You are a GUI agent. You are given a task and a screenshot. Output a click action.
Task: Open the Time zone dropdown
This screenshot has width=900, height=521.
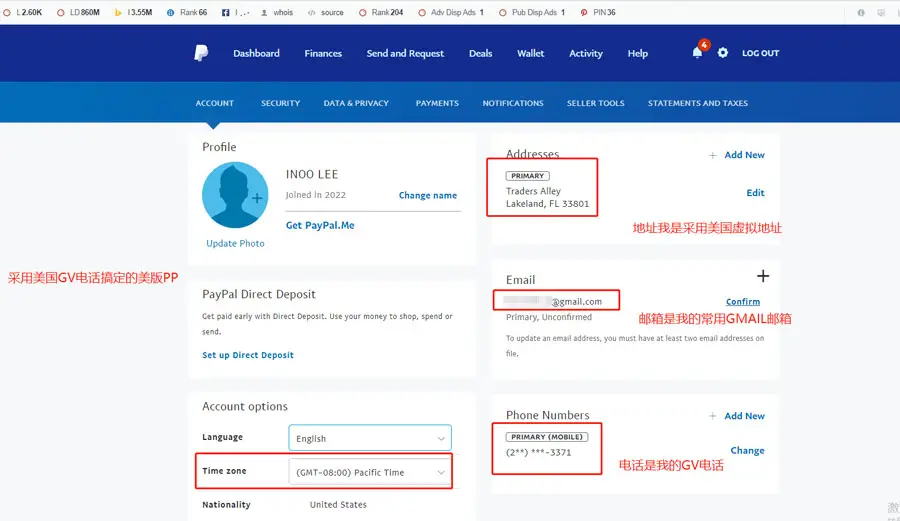coord(370,472)
